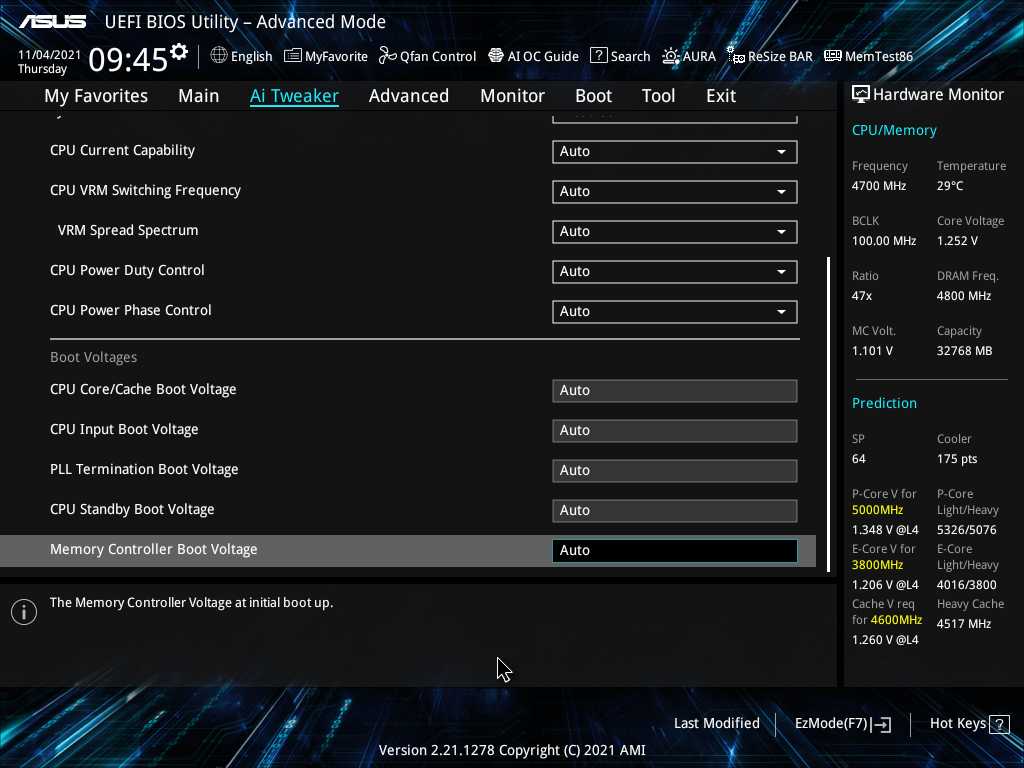Click CPU Standby Boot Voltage field
The image size is (1024, 768).
point(675,511)
